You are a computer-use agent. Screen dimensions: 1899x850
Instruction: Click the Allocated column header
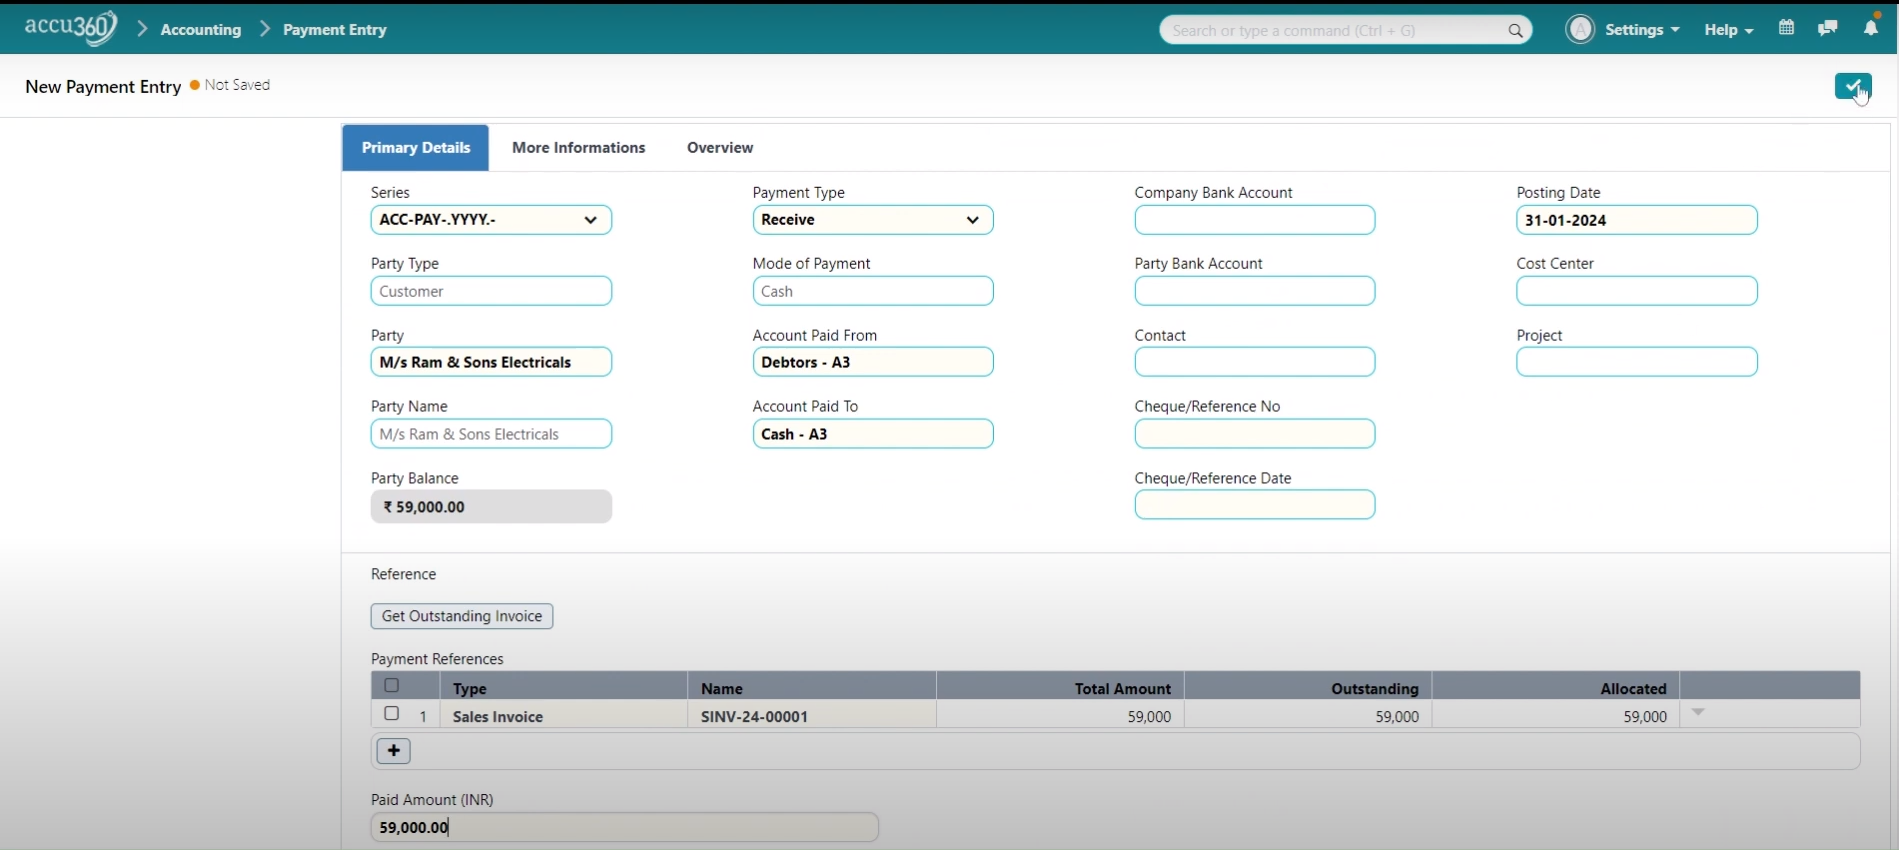1556,688
